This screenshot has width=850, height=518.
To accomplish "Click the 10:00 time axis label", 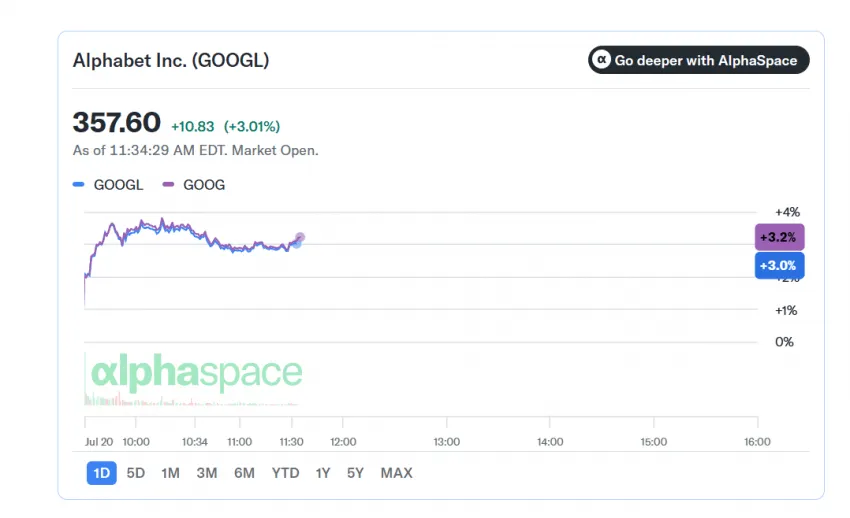I will 136,442.
